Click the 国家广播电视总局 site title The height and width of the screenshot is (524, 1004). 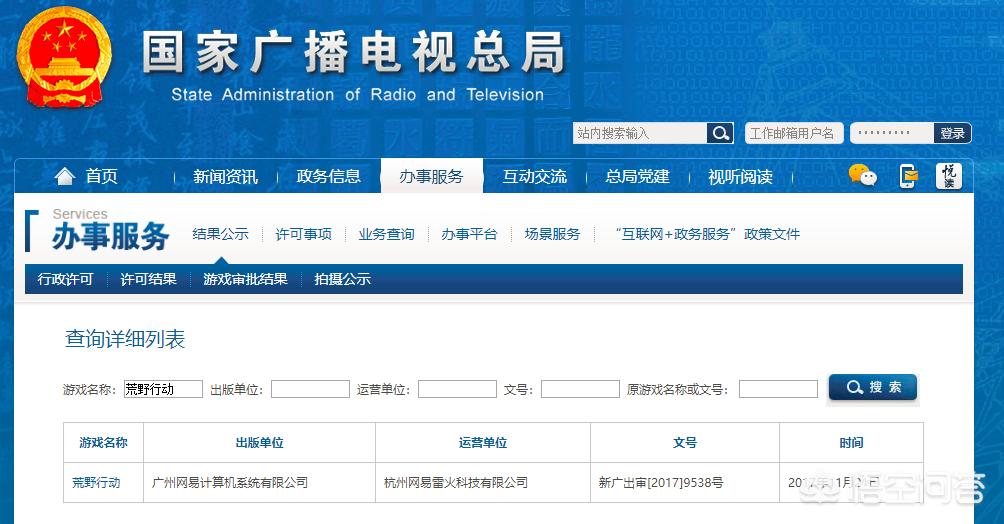pyautogui.click(x=353, y=52)
